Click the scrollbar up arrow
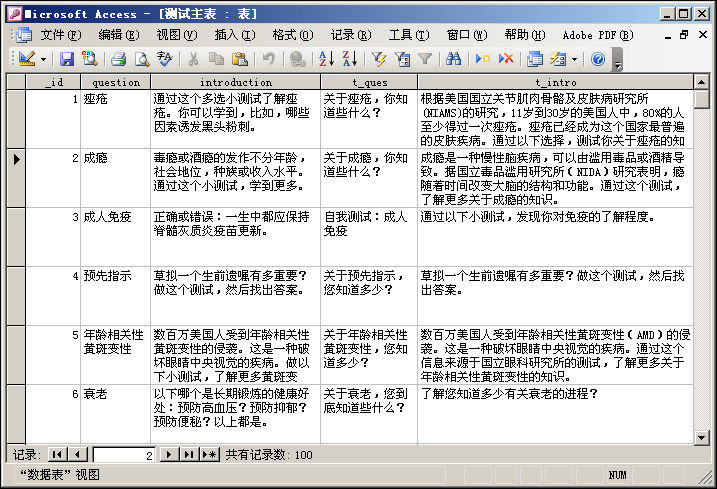Image resolution: width=717 pixels, height=489 pixels. [701, 82]
